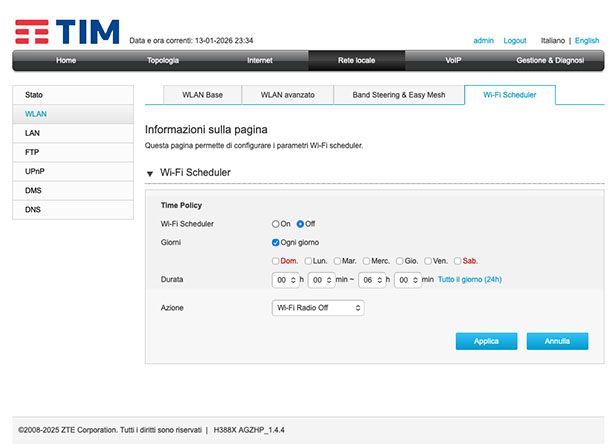This screenshot has height=448, width=610.
Task: Open UPnP in the sidebar
Action: click(73, 171)
